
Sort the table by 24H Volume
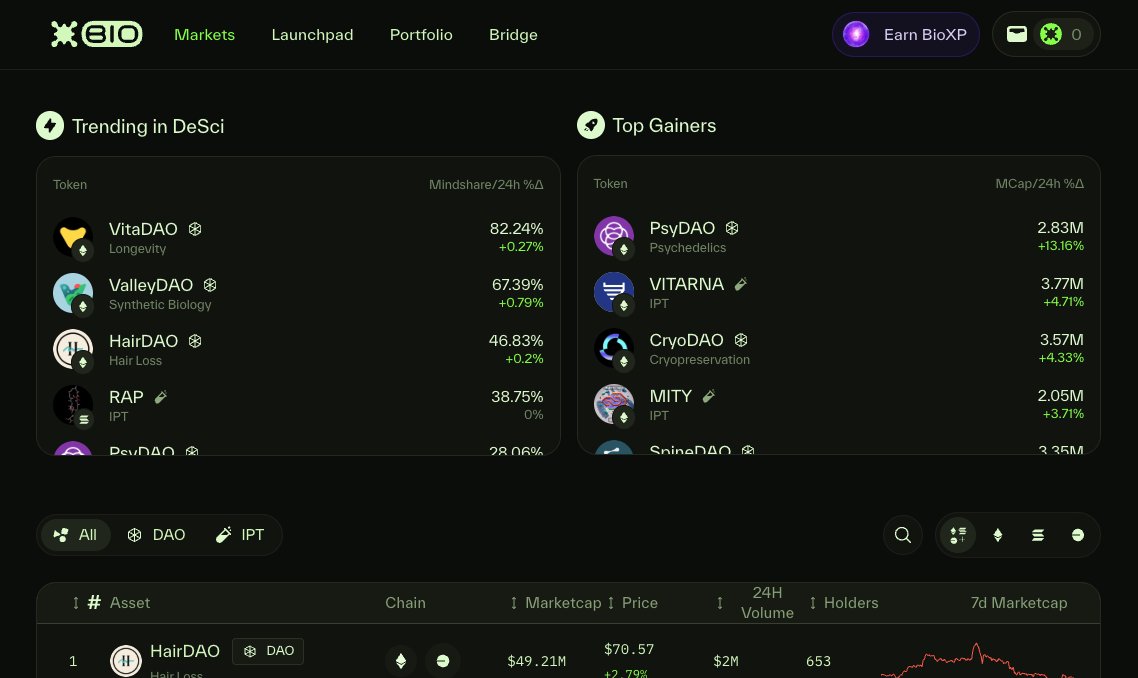(755, 603)
